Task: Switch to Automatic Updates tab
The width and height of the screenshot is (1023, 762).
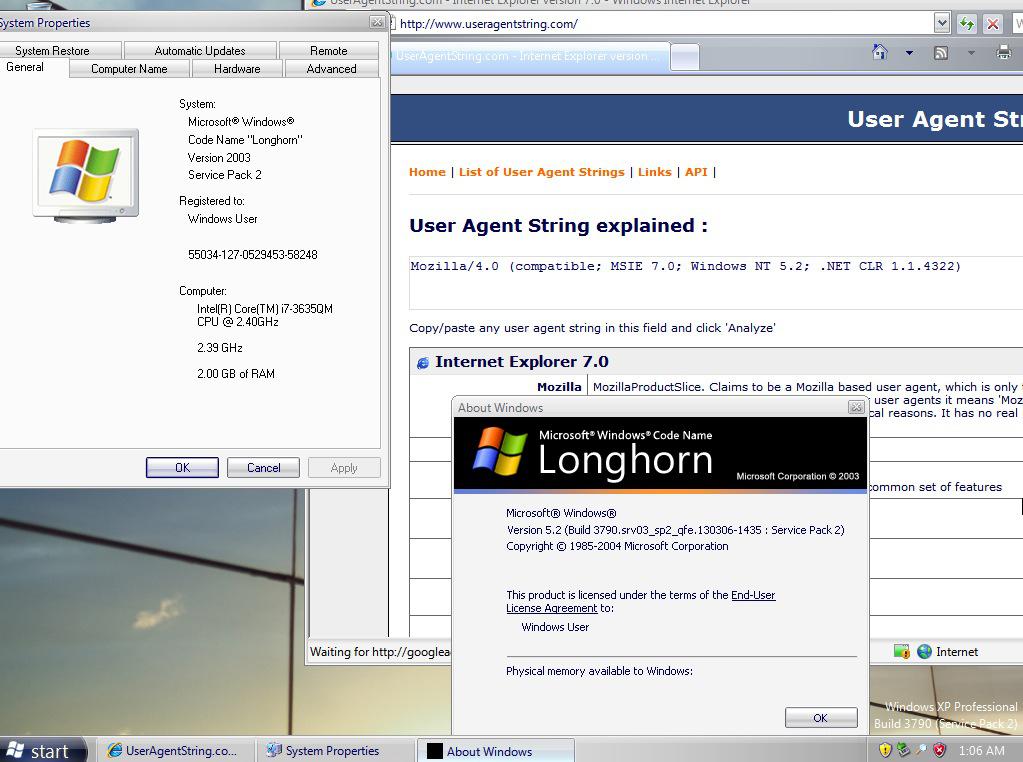Action: (x=200, y=50)
